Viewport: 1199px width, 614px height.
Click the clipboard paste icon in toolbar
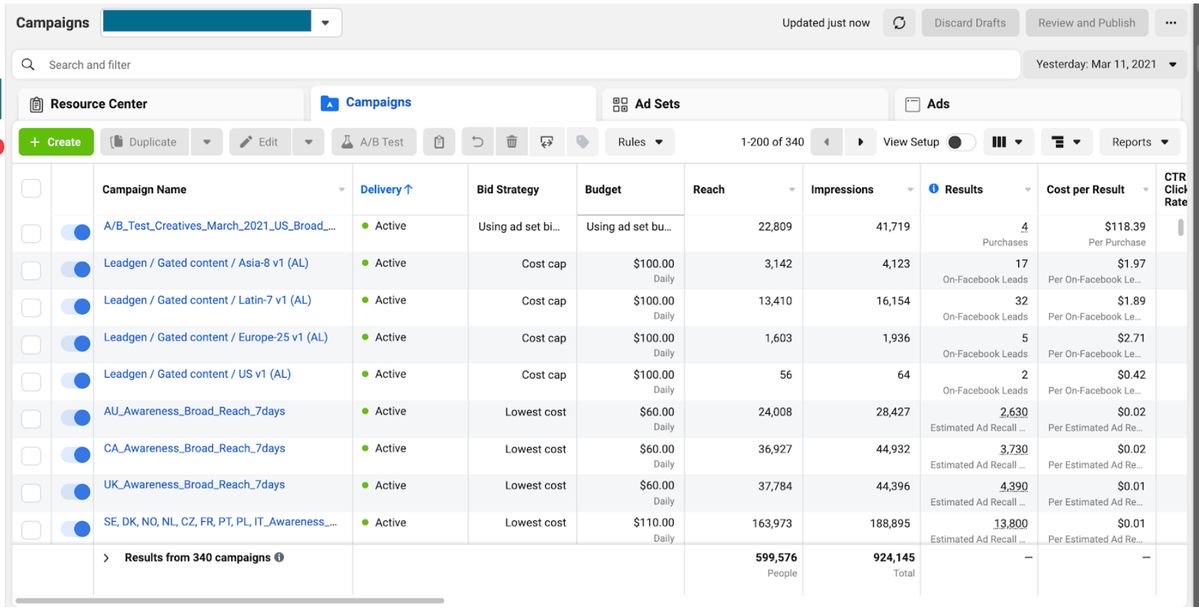(439, 142)
